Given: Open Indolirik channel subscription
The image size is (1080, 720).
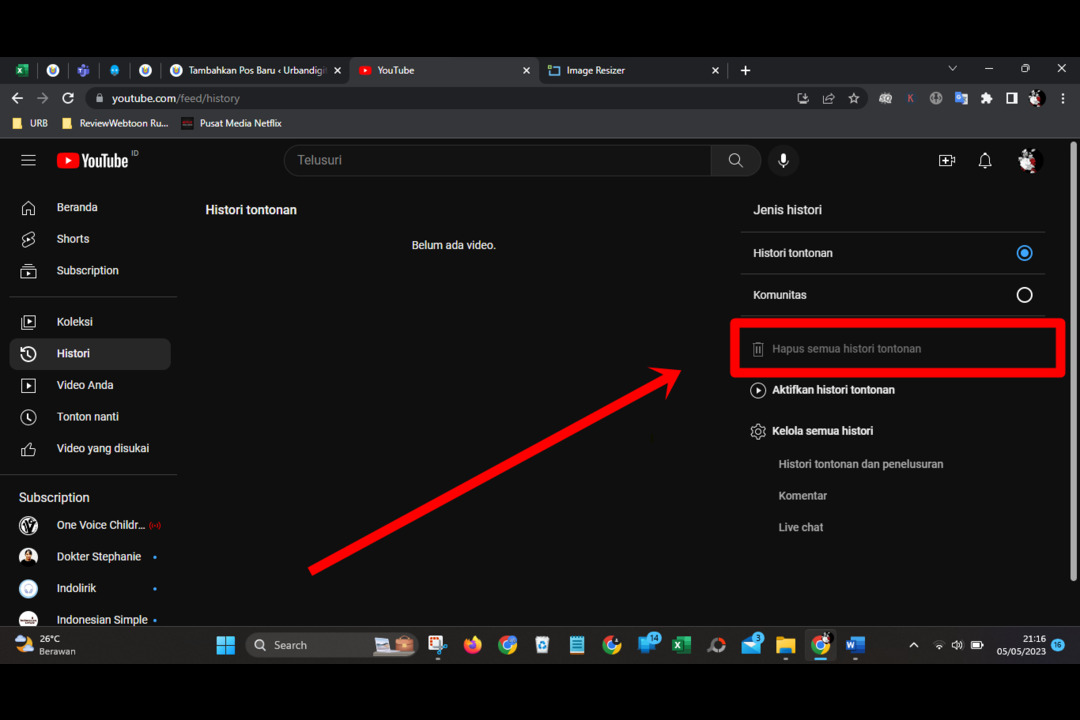Looking at the screenshot, I should coord(90,588).
